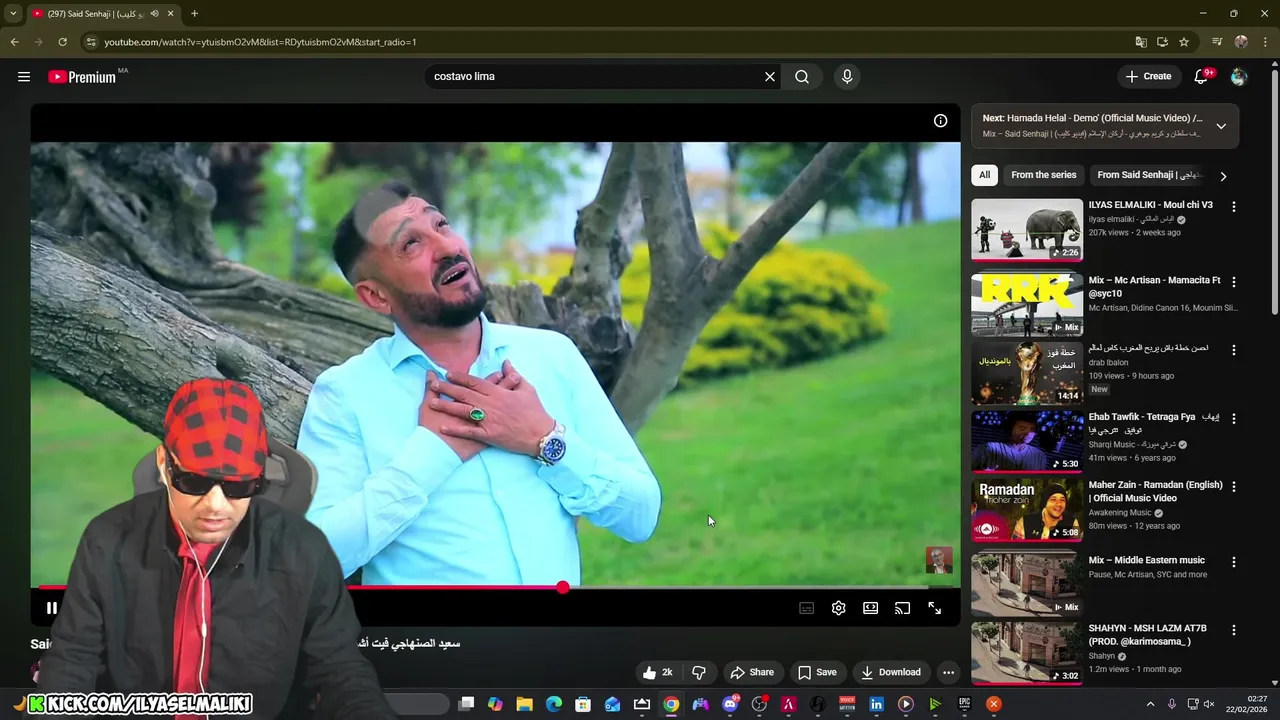Show hidden system tray icons
The height and width of the screenshot is (720, 1280).
[x=1150, y=704]
